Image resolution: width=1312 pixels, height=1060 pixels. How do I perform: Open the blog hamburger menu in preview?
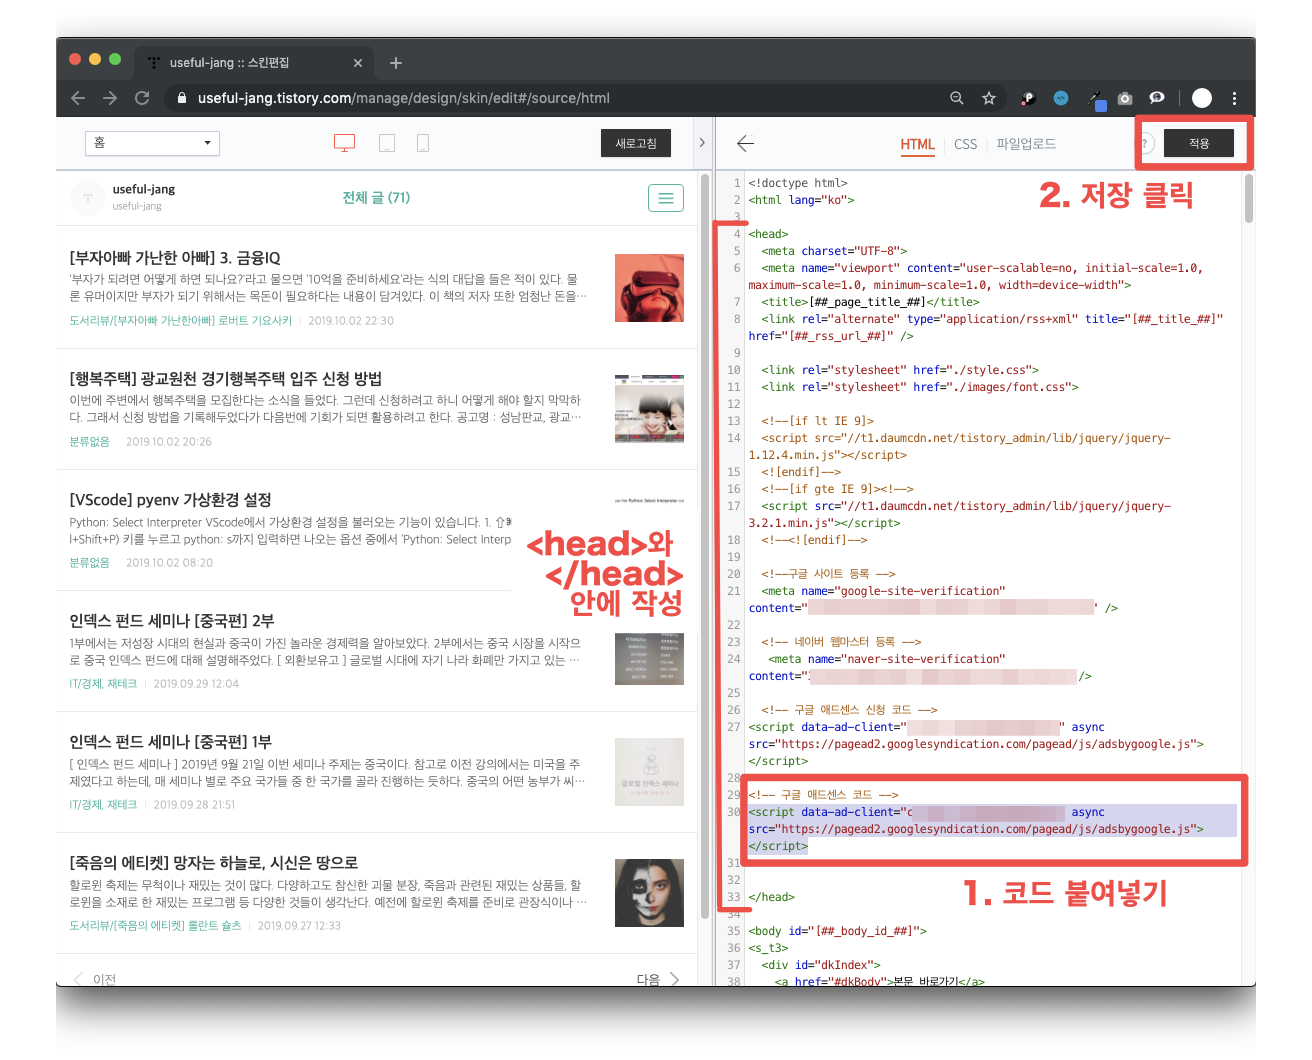[666, 198]
